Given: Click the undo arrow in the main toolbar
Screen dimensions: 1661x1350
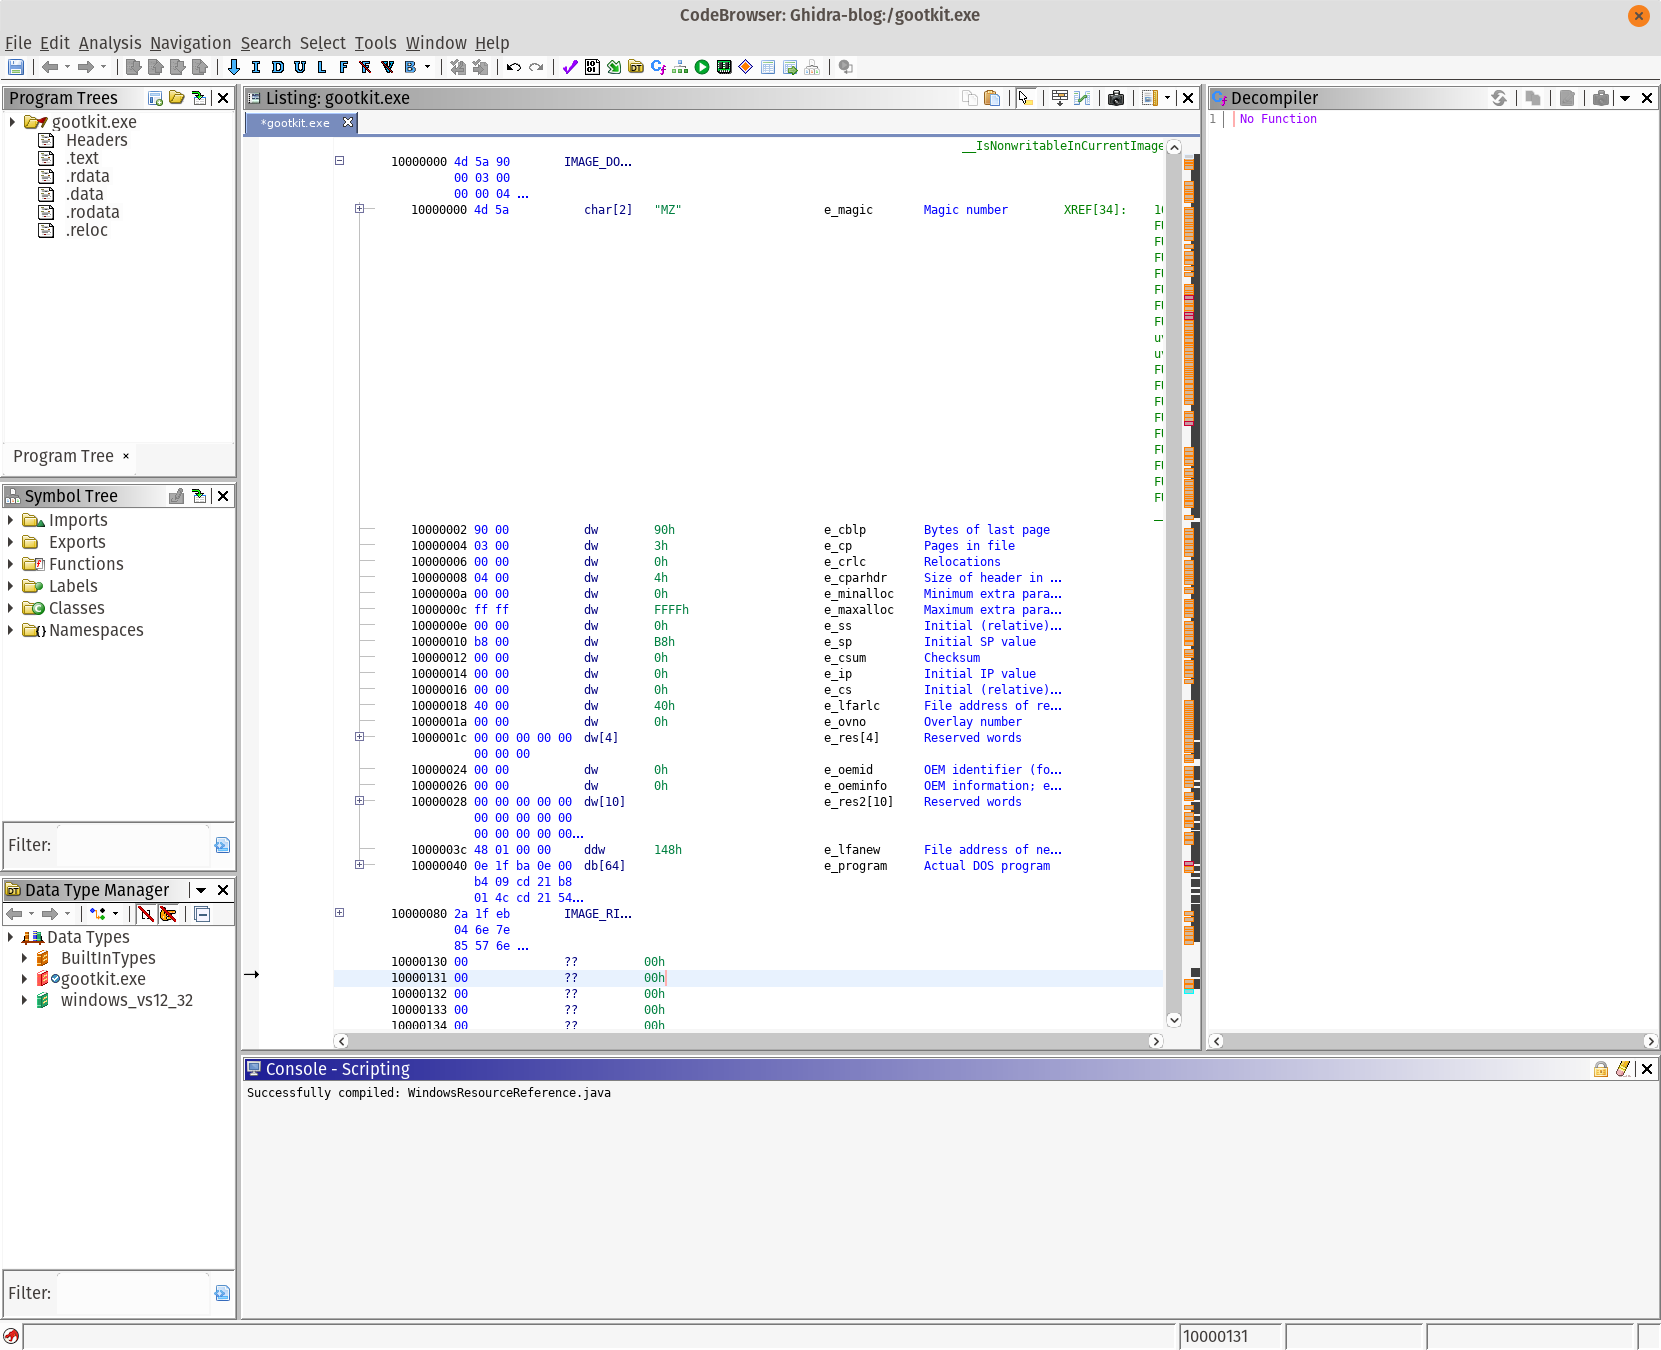Looking at the screenshot, I should (514, 67).
